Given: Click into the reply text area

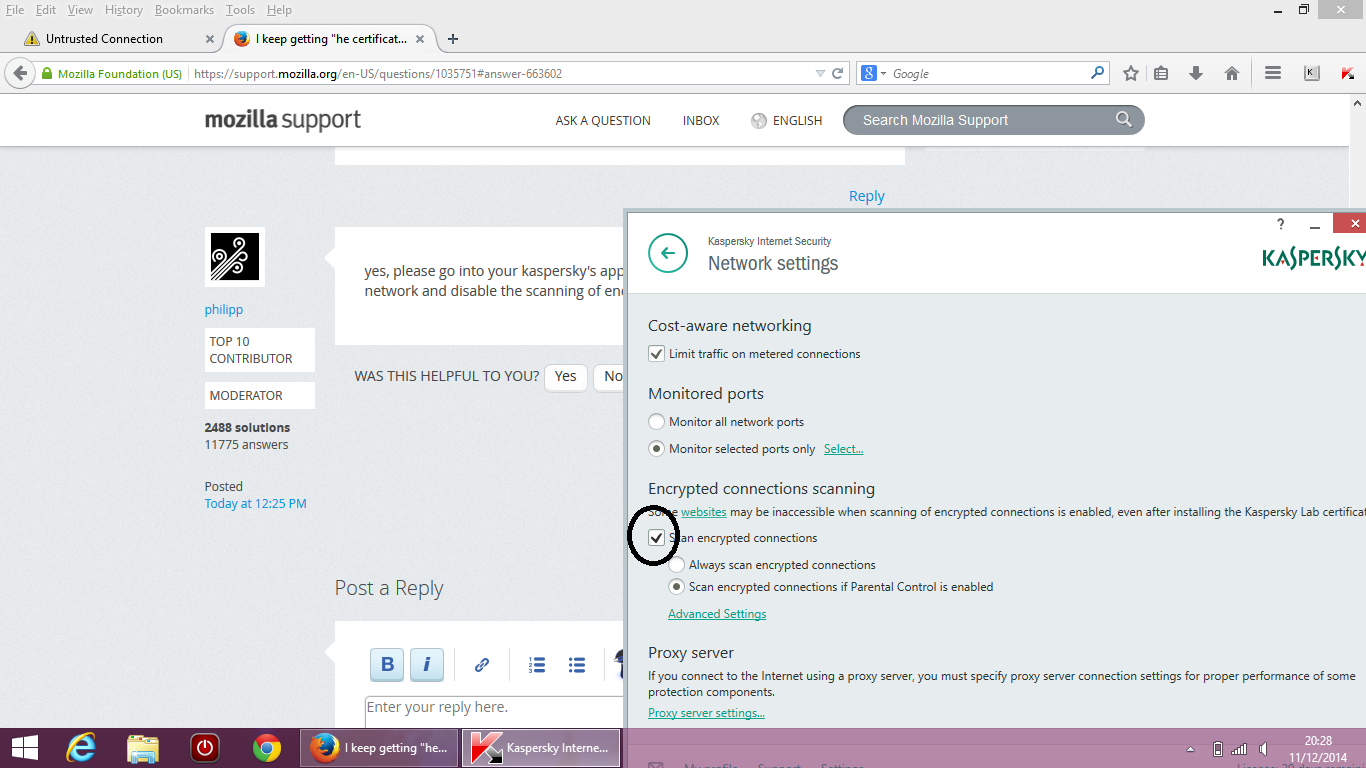Looking at the screenshot, I should click(x=495, y=710).
